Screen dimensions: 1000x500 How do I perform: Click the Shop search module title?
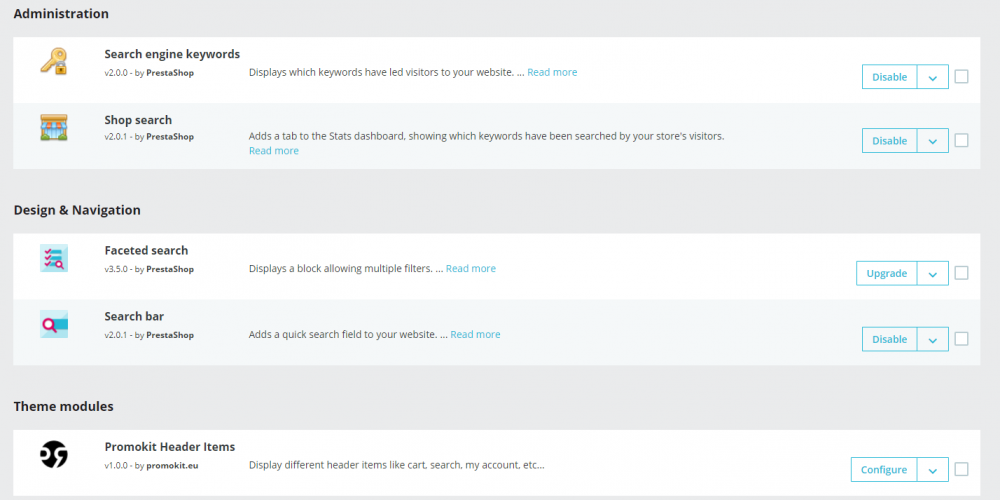pos(138,120)
